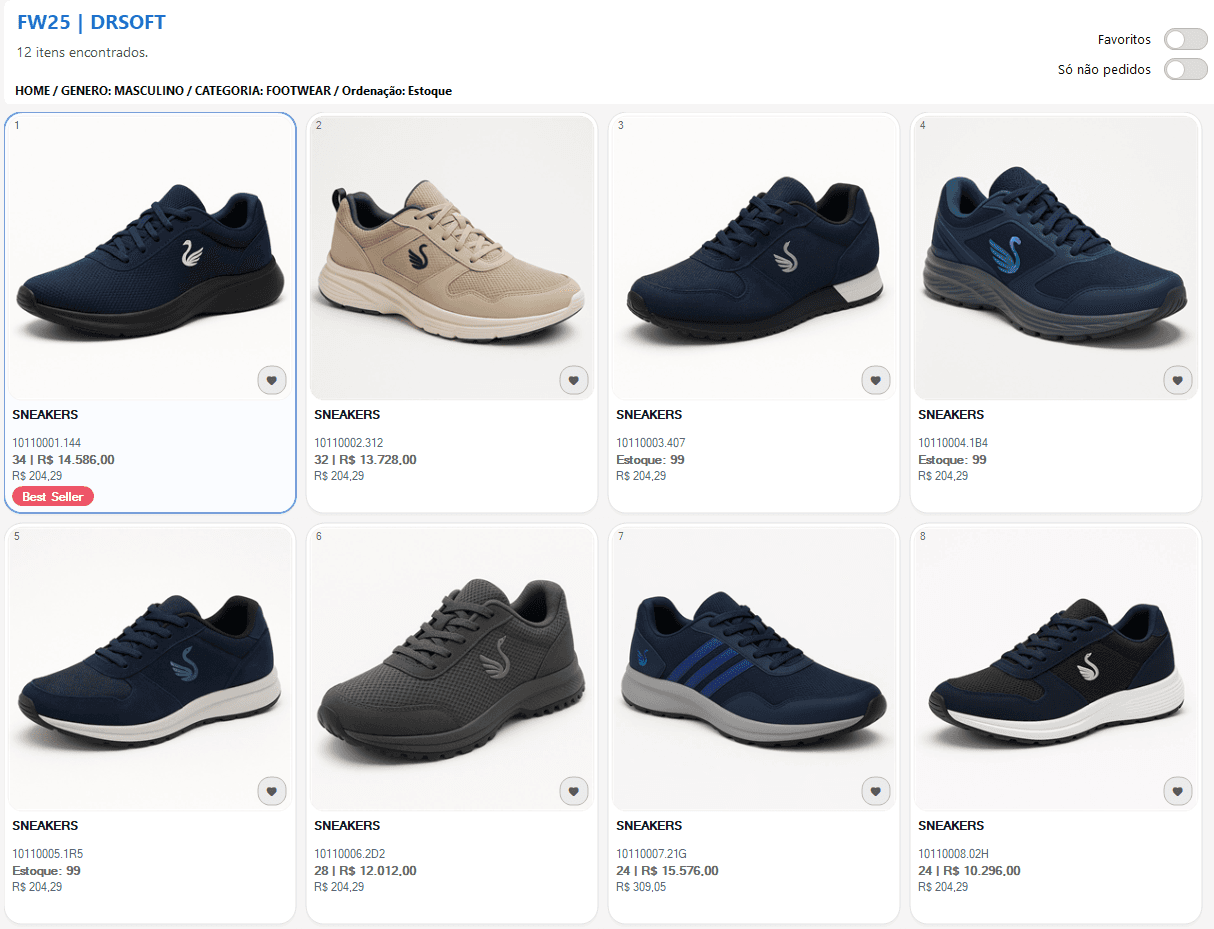Open SNEAKERS title of product 10110008.02H
Viewport: 1214px width, 929px height.
tap(951, 826)
